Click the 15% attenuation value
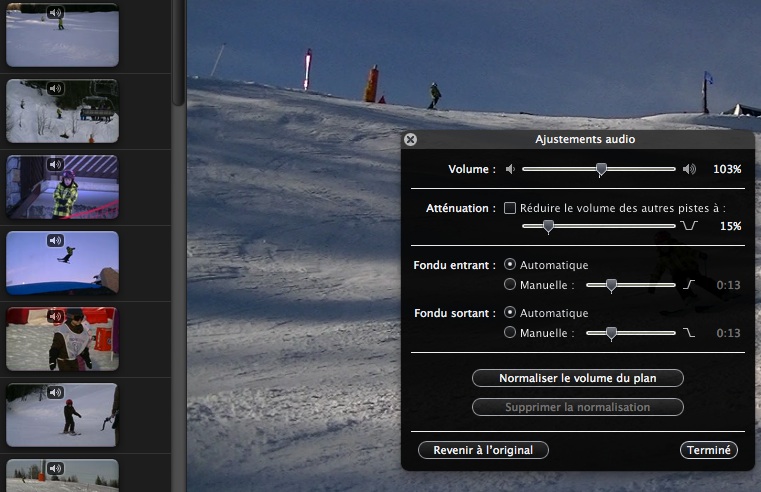Screen dimensions: 761x492 (730, 226)
